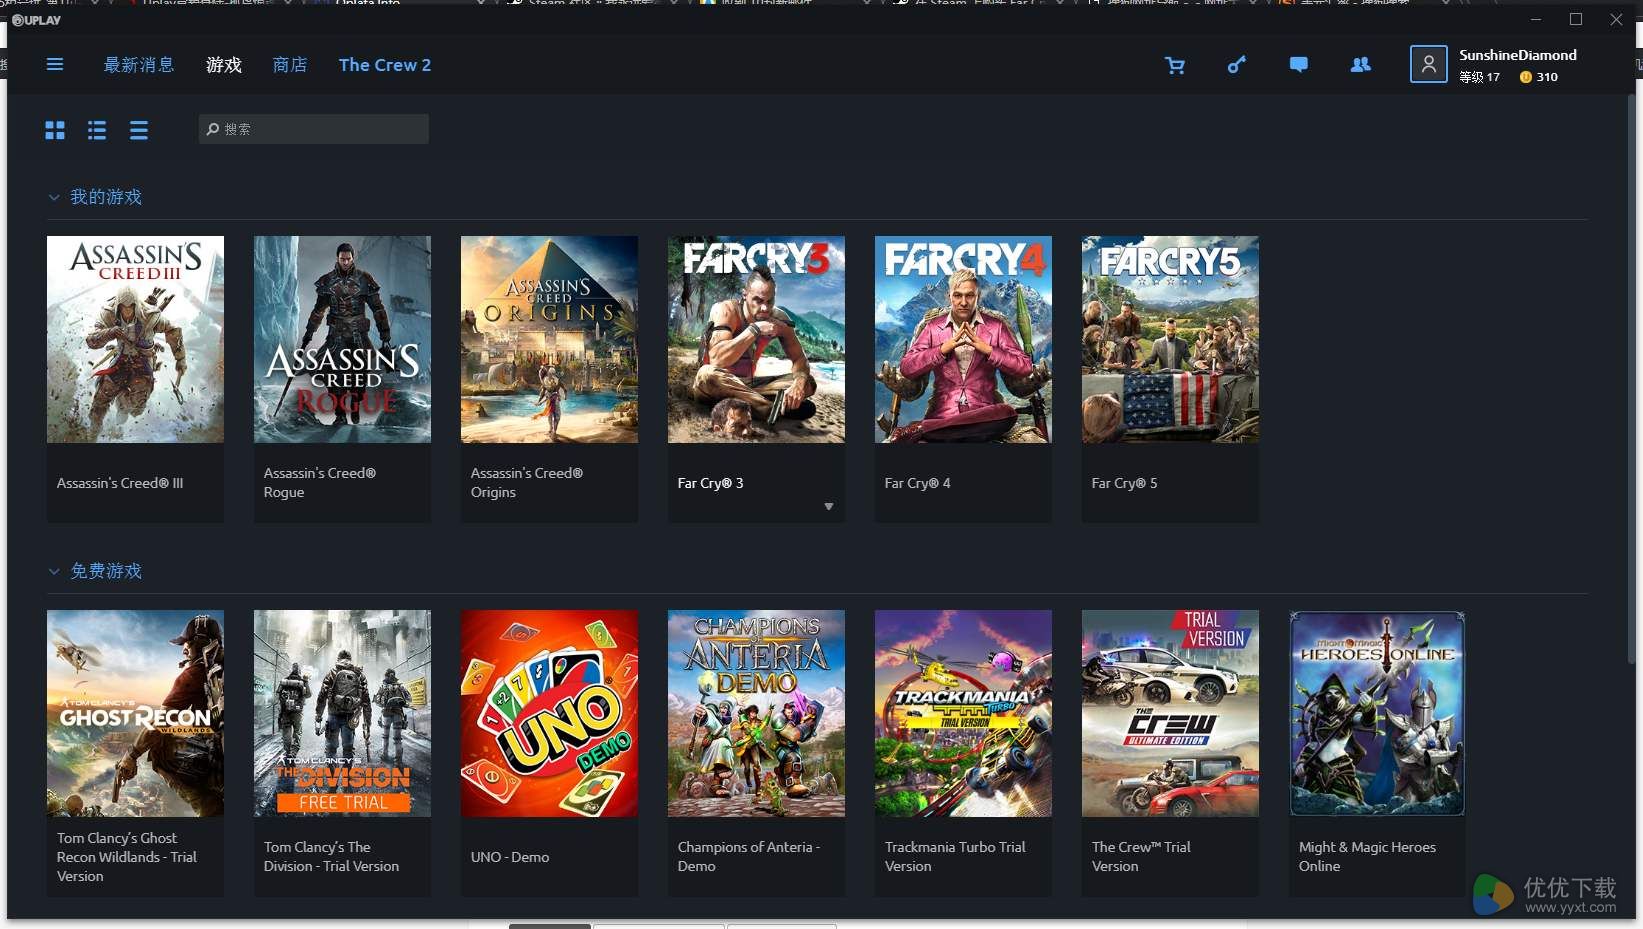1643x929 pixels.
Task: Click the 等级 17 level text
Action: pyautogui.click(x=1479, y=77)
